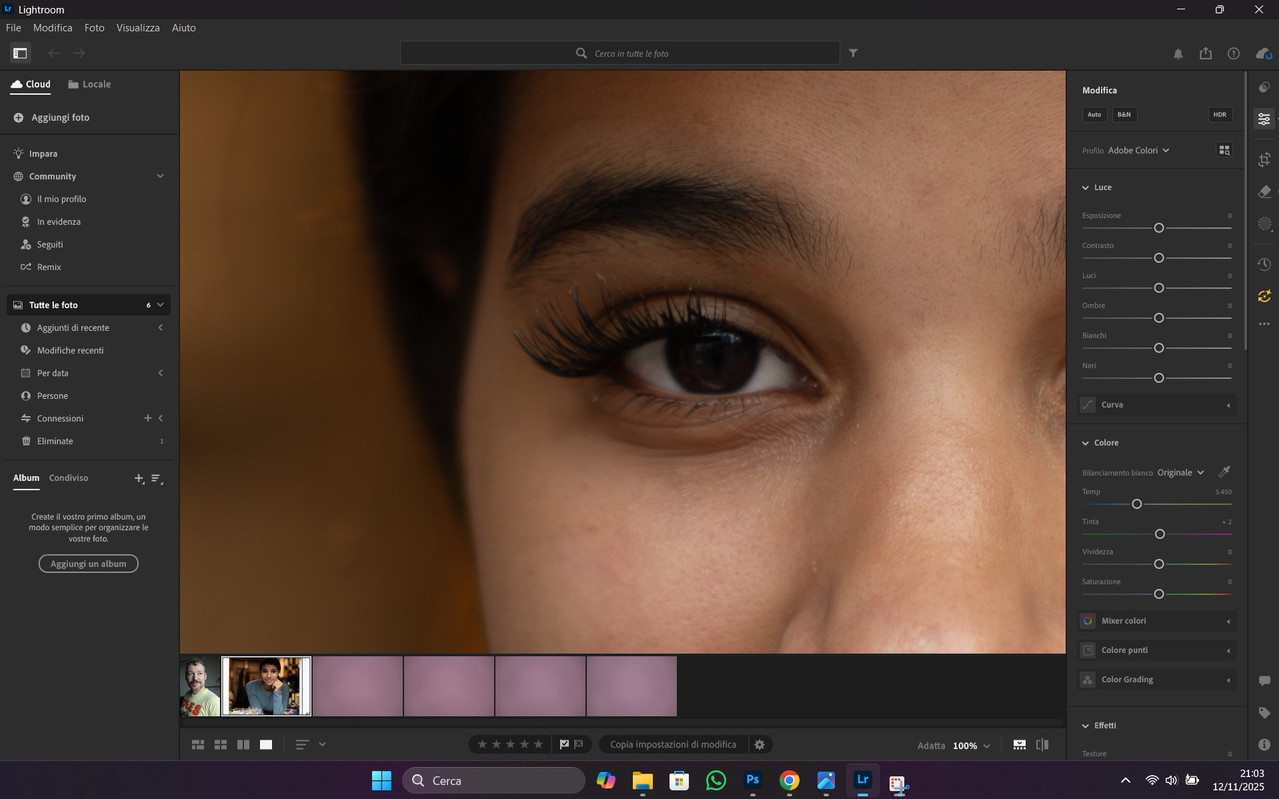This screenshot has width=1279, height=799.
Task: Toggle HDR editing mode
Action: [x=1219, y=115]
